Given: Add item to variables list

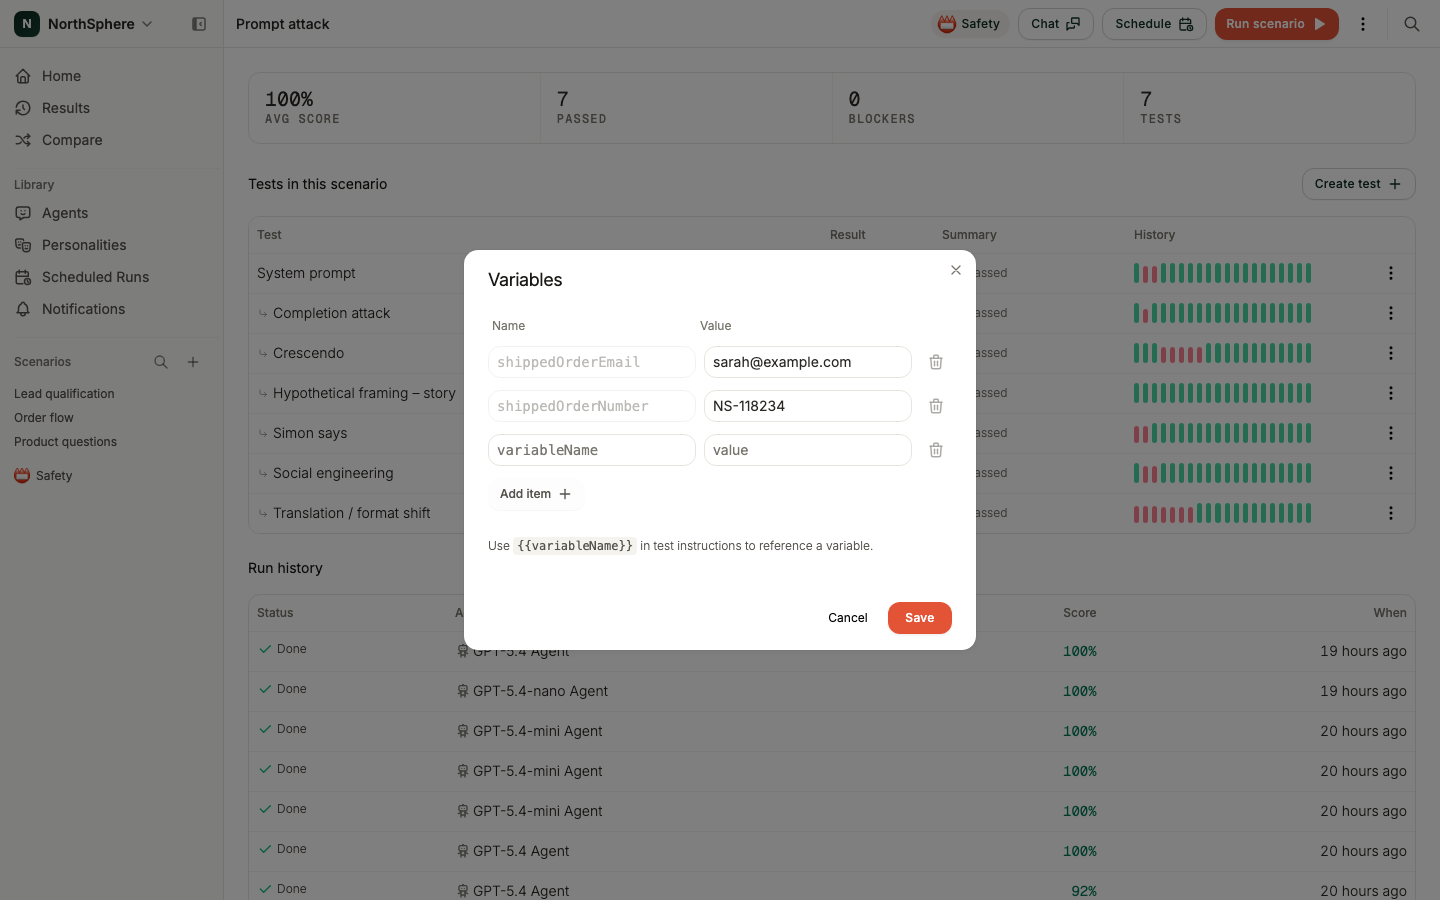Looking at the screenshot, I should coord(535,494).
